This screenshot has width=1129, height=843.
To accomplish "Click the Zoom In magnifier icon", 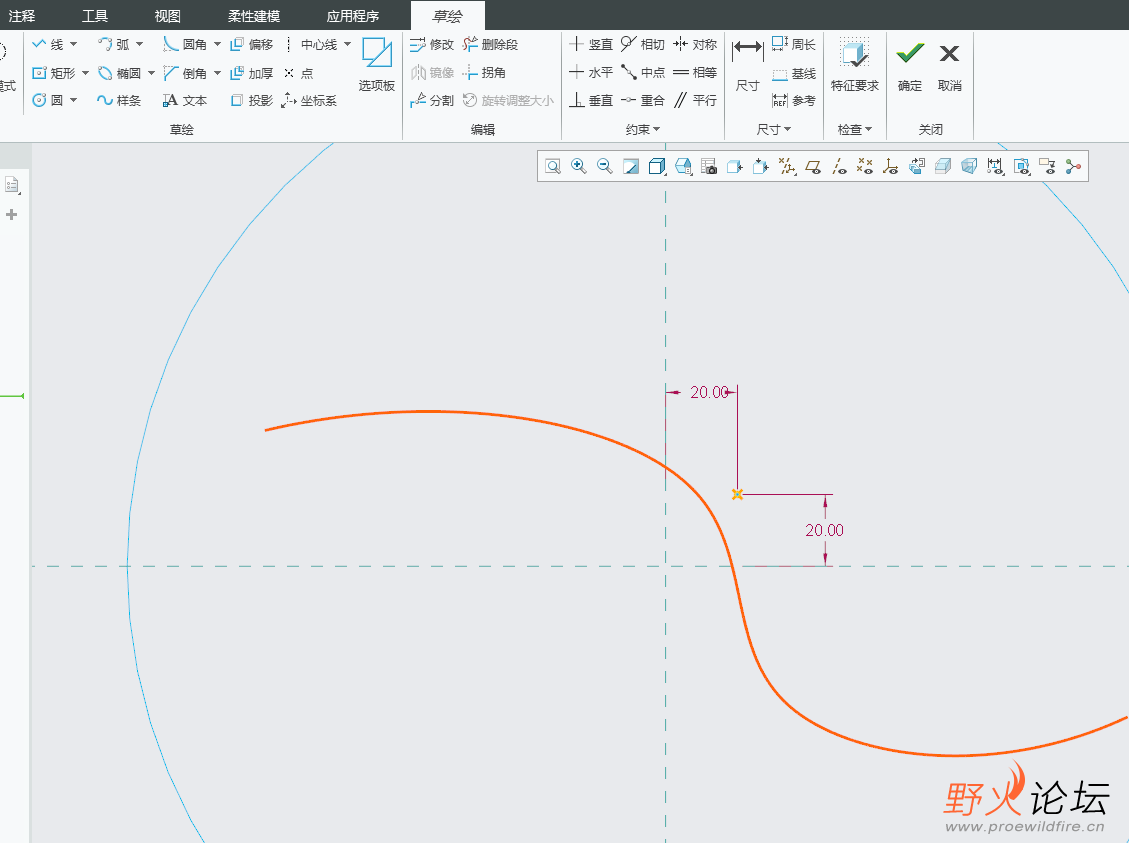I will tap(578, 166).
